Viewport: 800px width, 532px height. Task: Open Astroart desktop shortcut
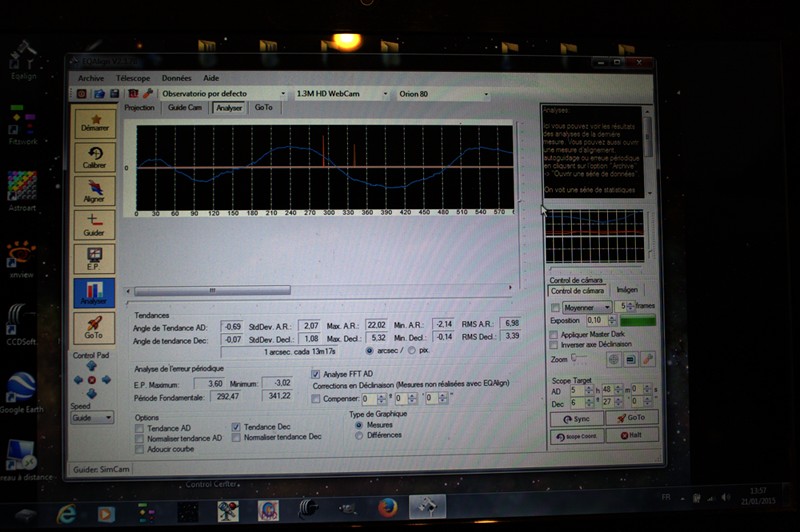click(x=22, y=191)
